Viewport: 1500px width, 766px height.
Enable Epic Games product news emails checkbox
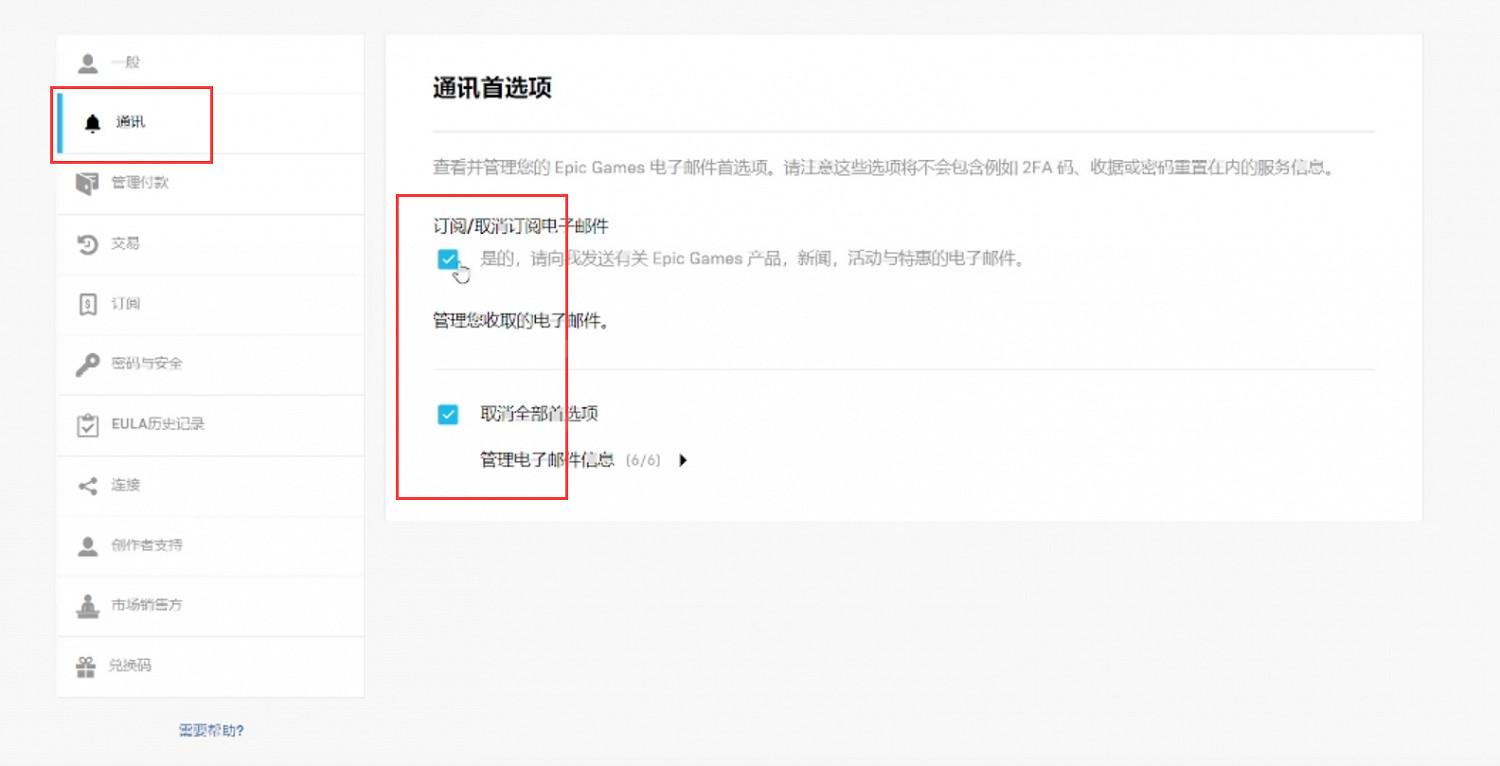click(447, 259)
